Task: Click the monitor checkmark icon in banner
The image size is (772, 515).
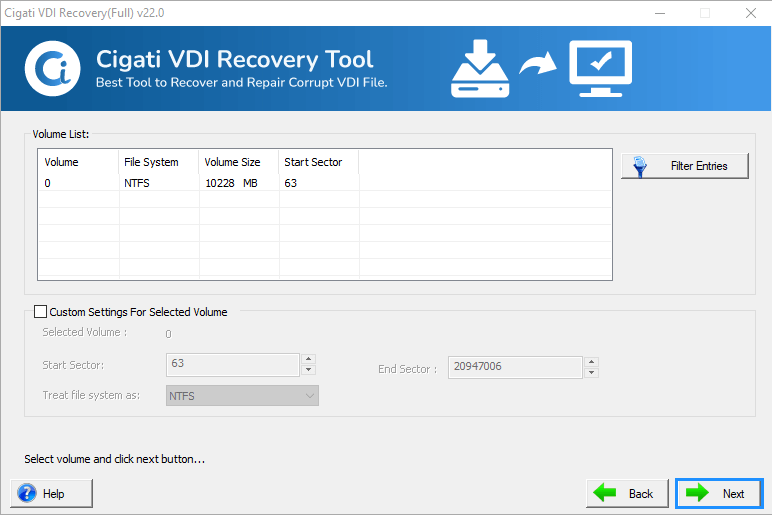Action: click(x=601, y=68)
